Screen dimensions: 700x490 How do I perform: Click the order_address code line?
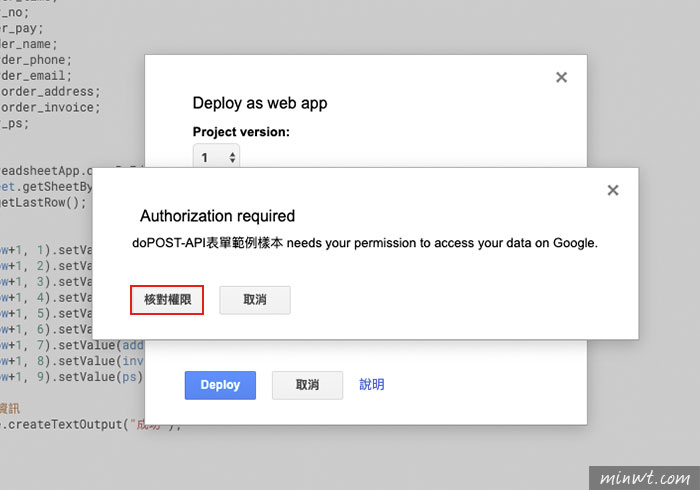pos(50,92)
